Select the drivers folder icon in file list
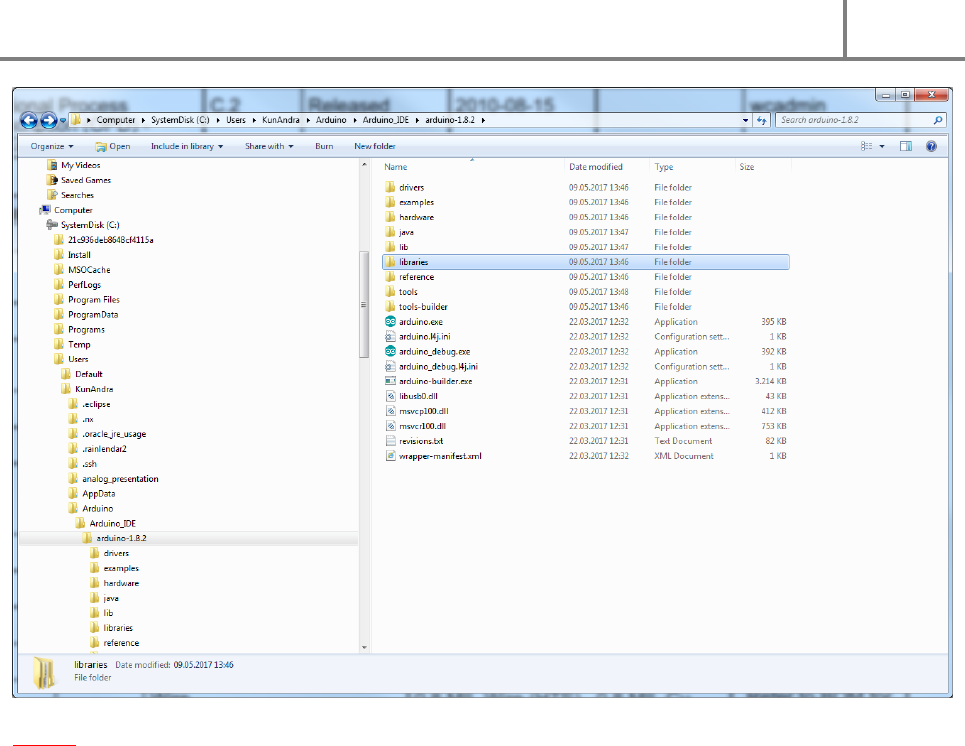965x746 pixels. pos(390,187)
